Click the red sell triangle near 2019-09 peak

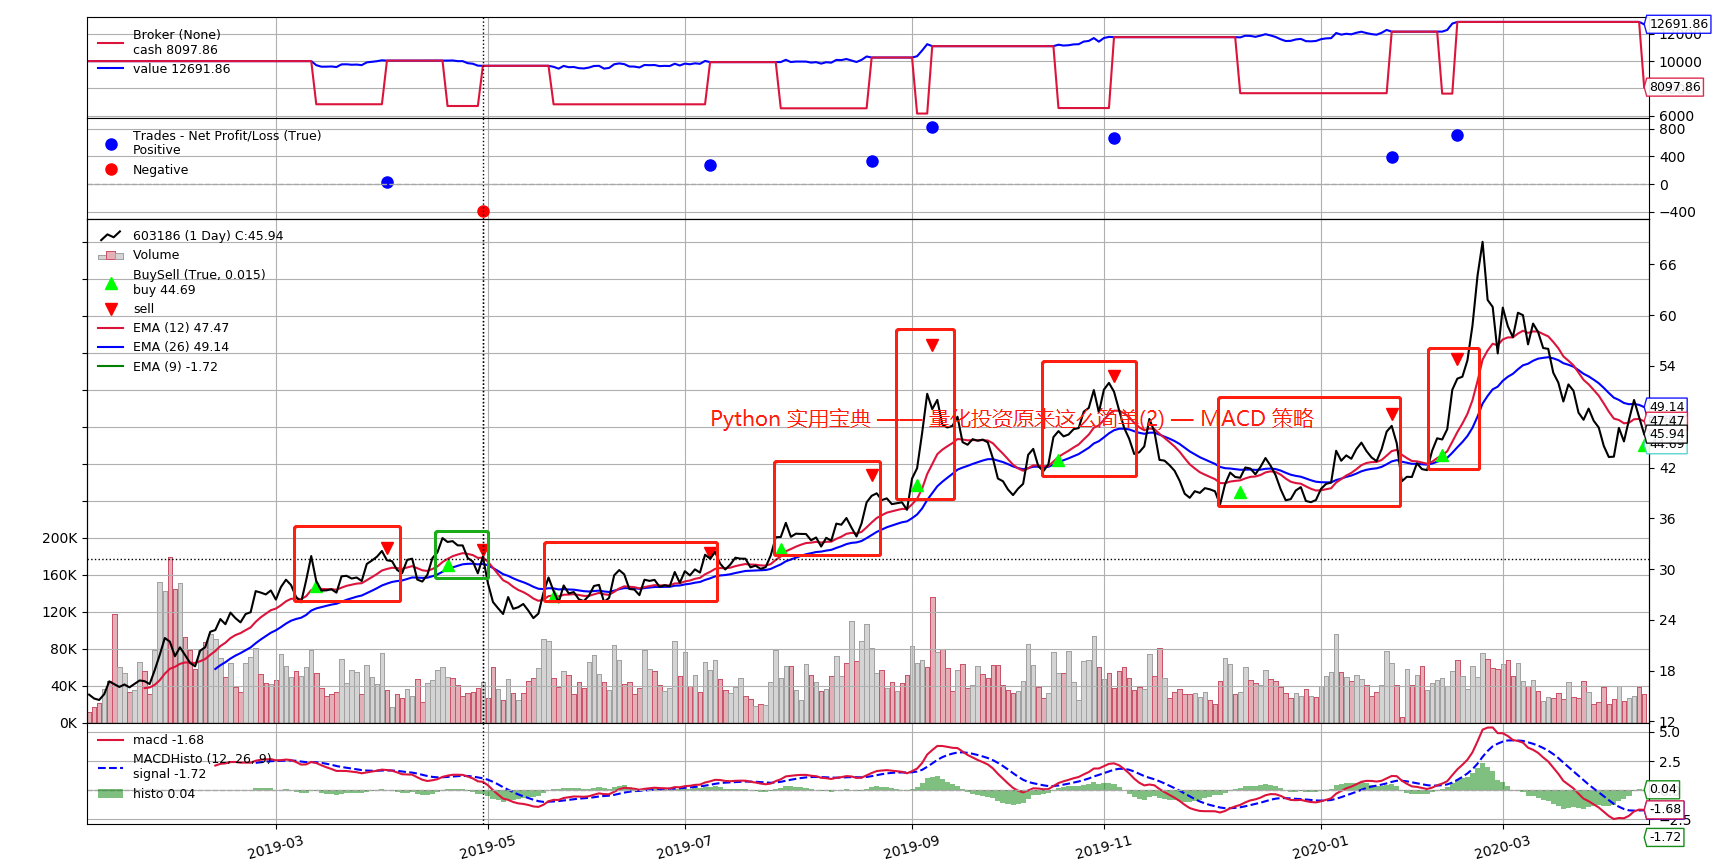(x=932, y=345)
